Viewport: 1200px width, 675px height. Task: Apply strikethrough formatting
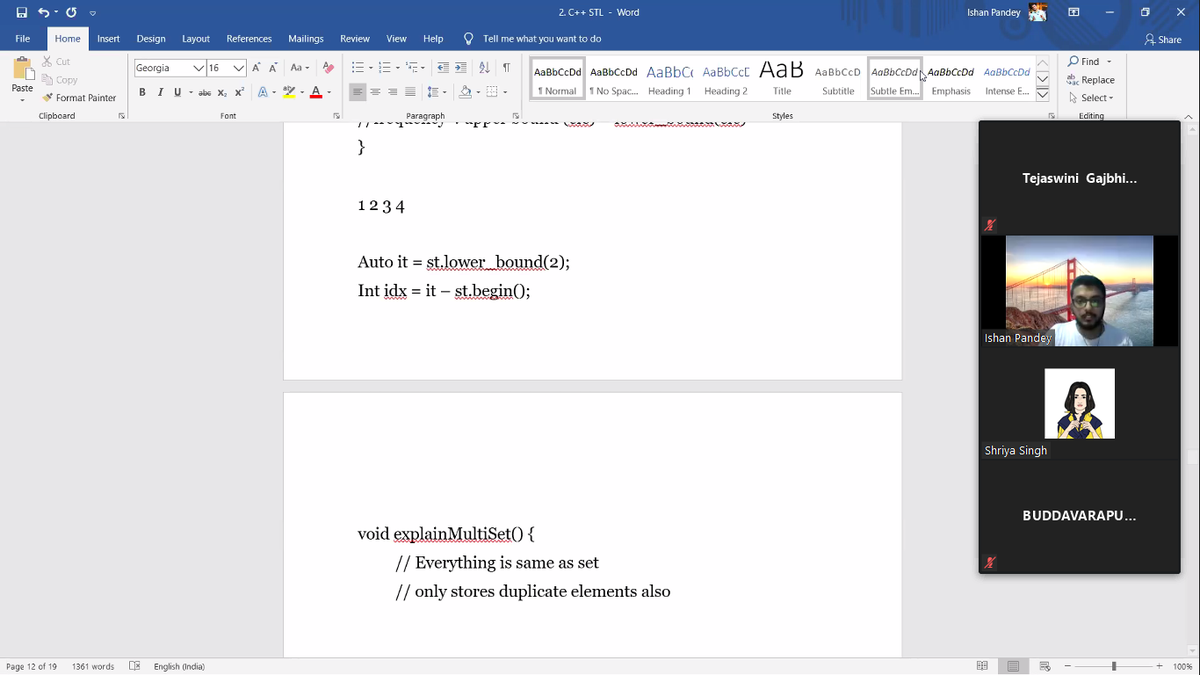click(204, 91)
